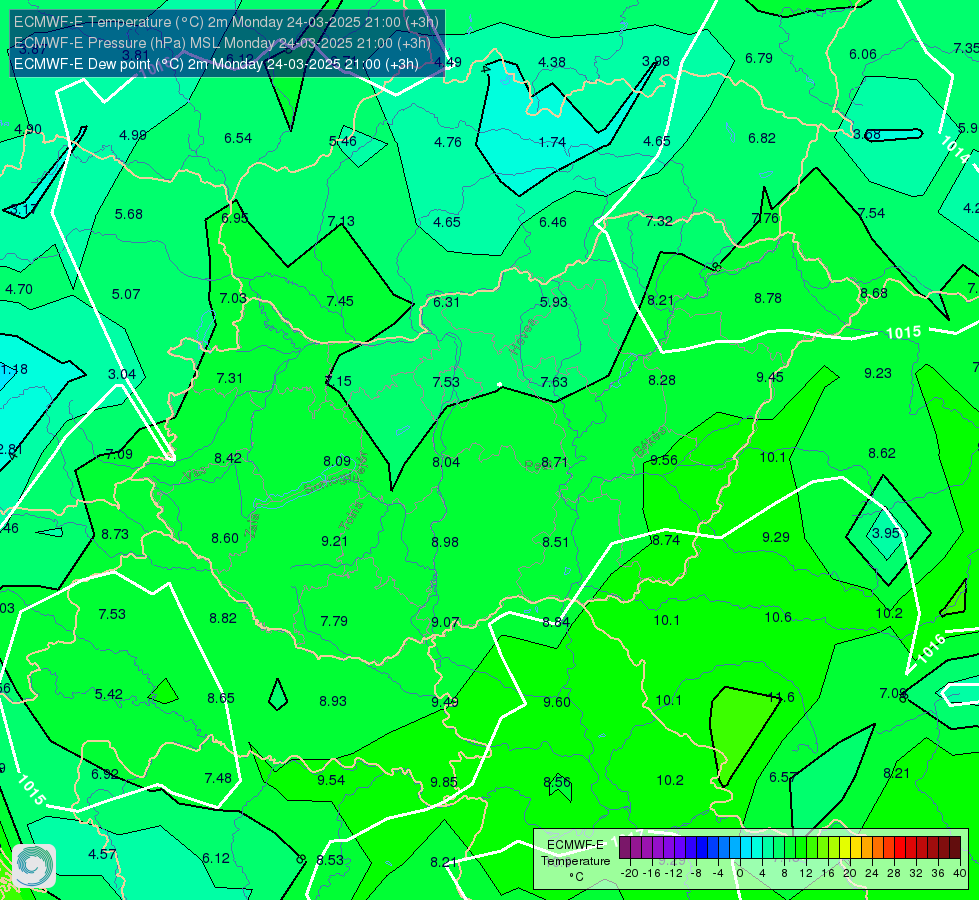Click the 7.54 temperature value

872,213
